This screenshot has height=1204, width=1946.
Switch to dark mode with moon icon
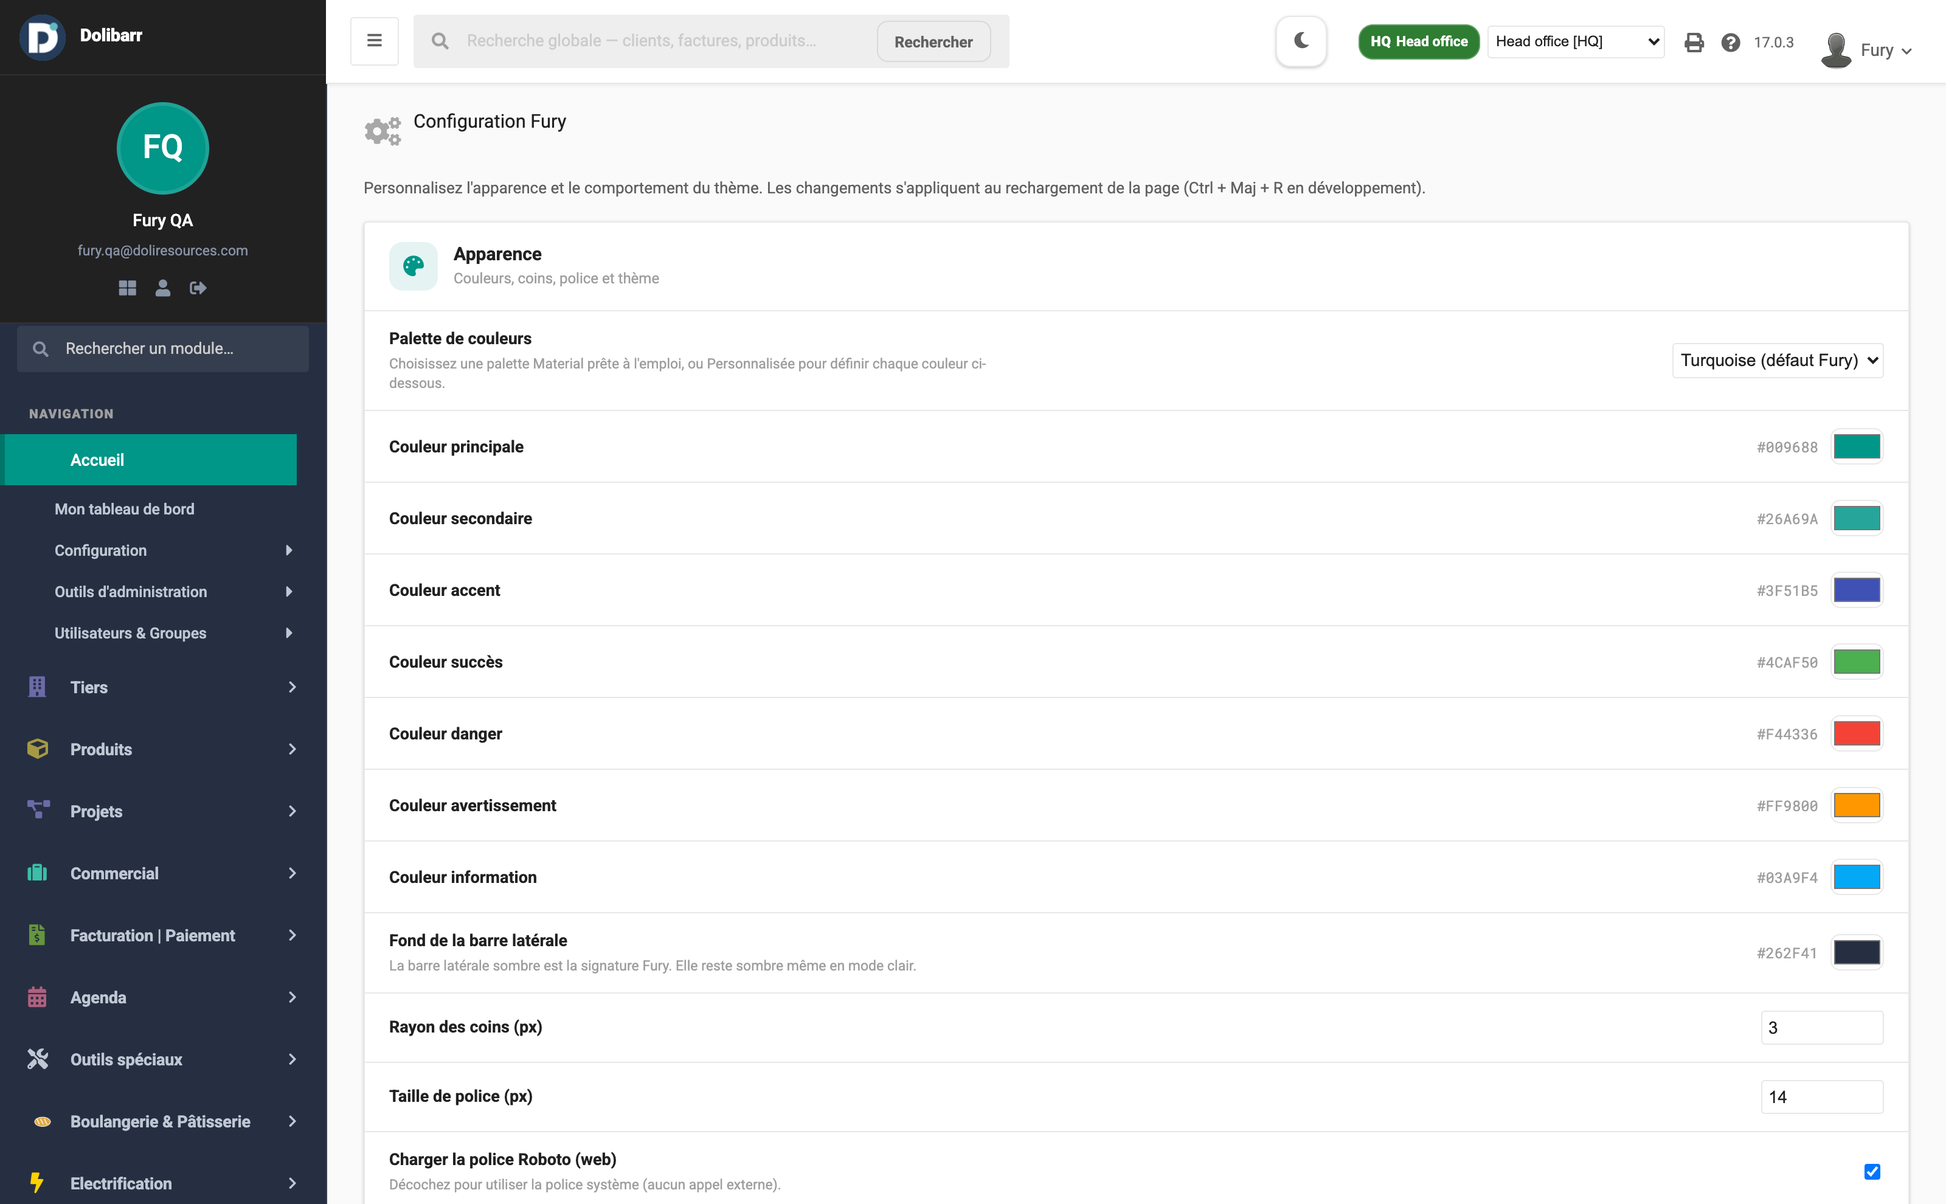point(1301,41)
